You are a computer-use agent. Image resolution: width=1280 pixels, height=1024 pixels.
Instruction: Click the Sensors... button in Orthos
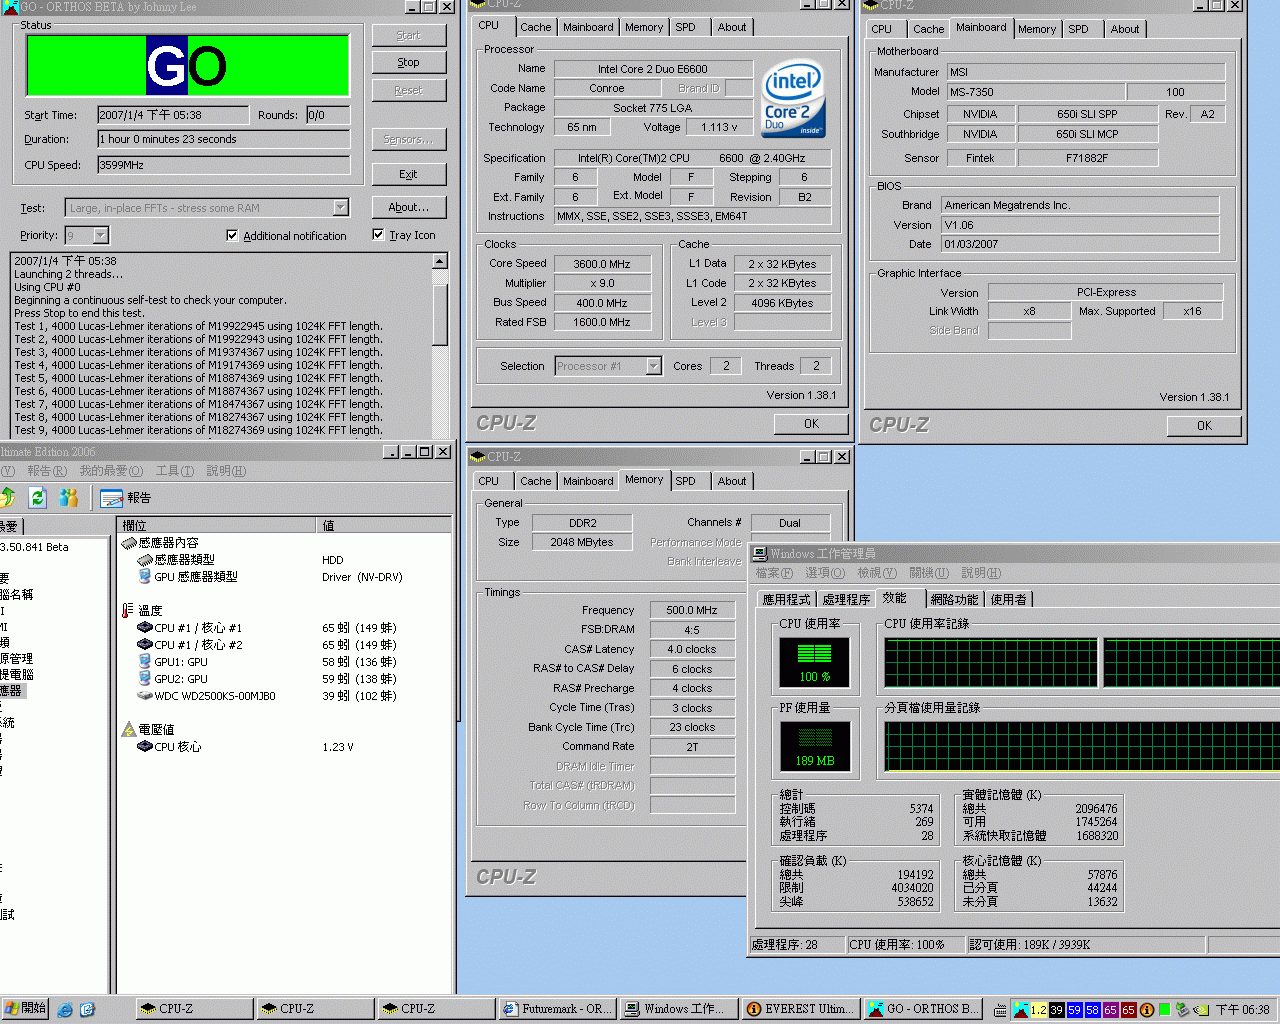tap(408, 139)
